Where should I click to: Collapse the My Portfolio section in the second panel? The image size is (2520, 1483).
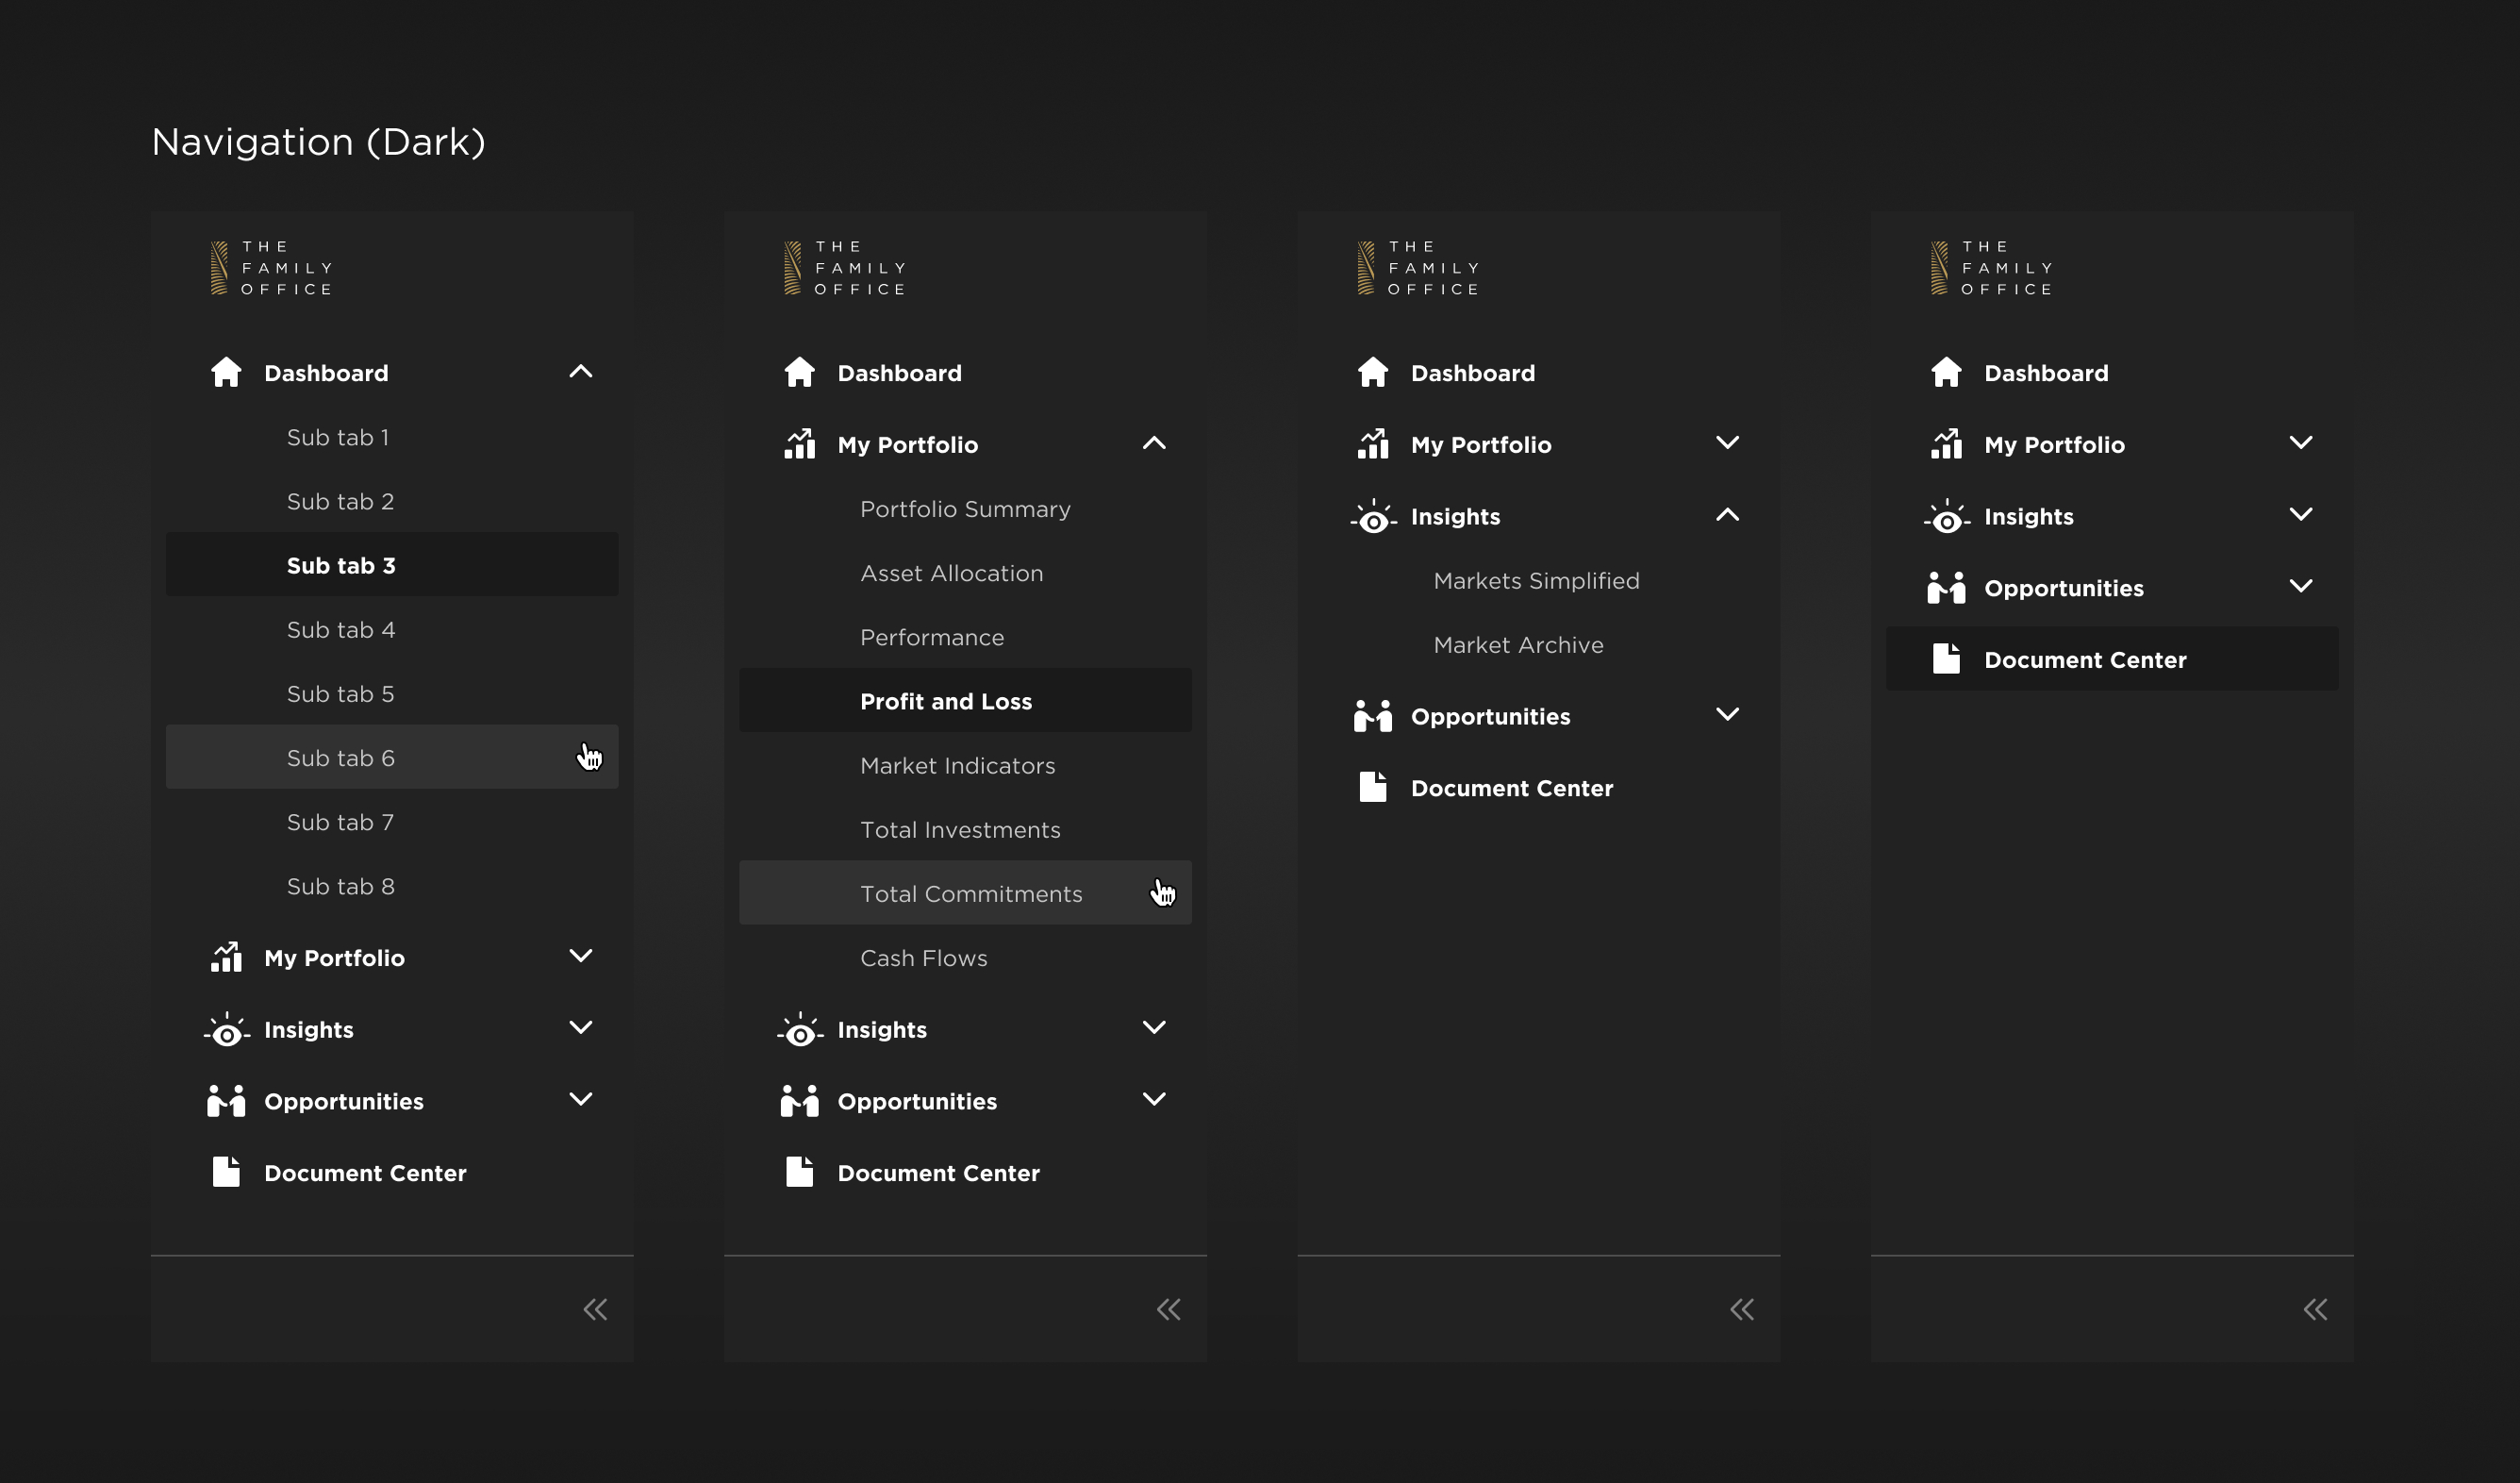coord(1153,443)
